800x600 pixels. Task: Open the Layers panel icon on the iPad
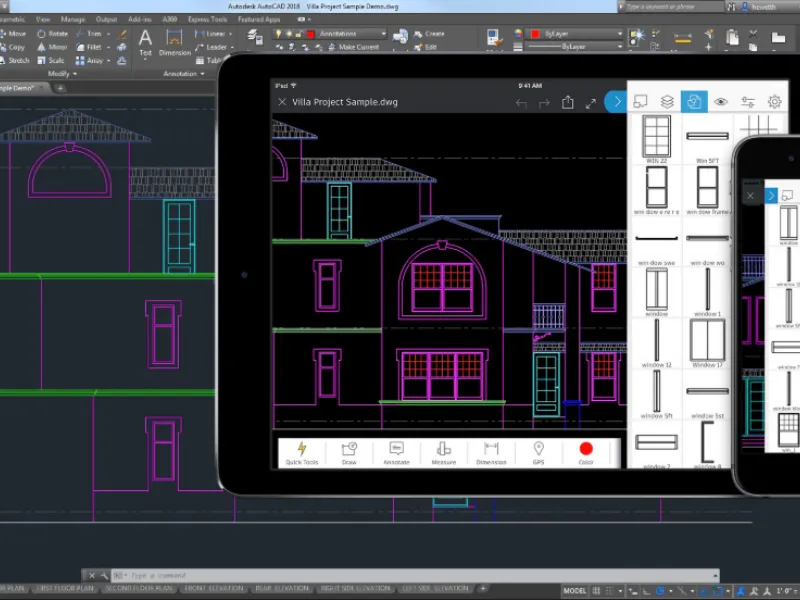coord(667,102)
